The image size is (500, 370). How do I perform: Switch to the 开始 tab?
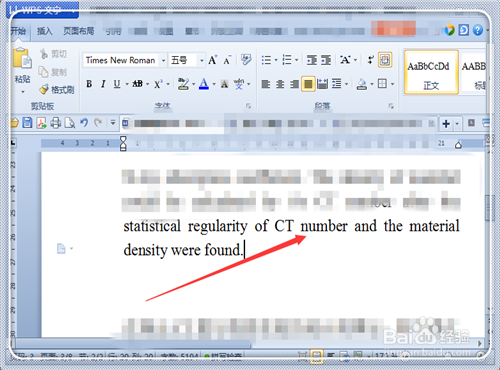point(19,31)
